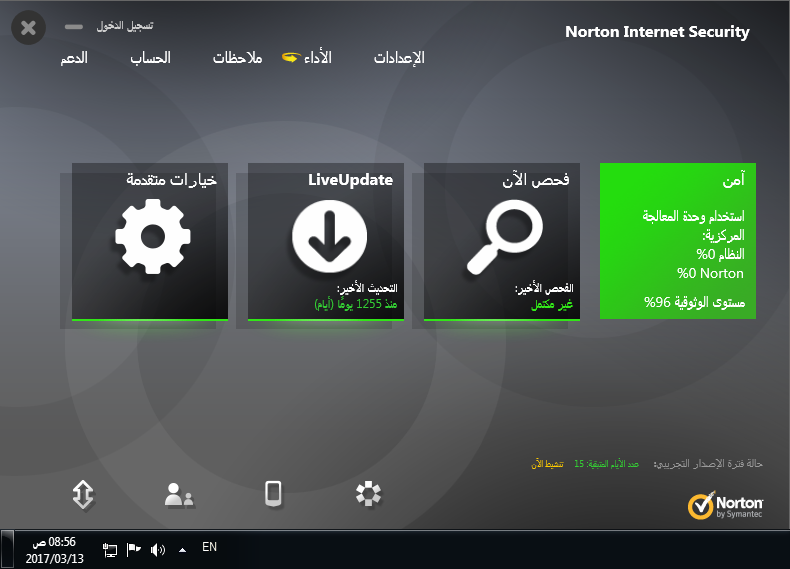Minimize the Norton window

coord(74,27)
